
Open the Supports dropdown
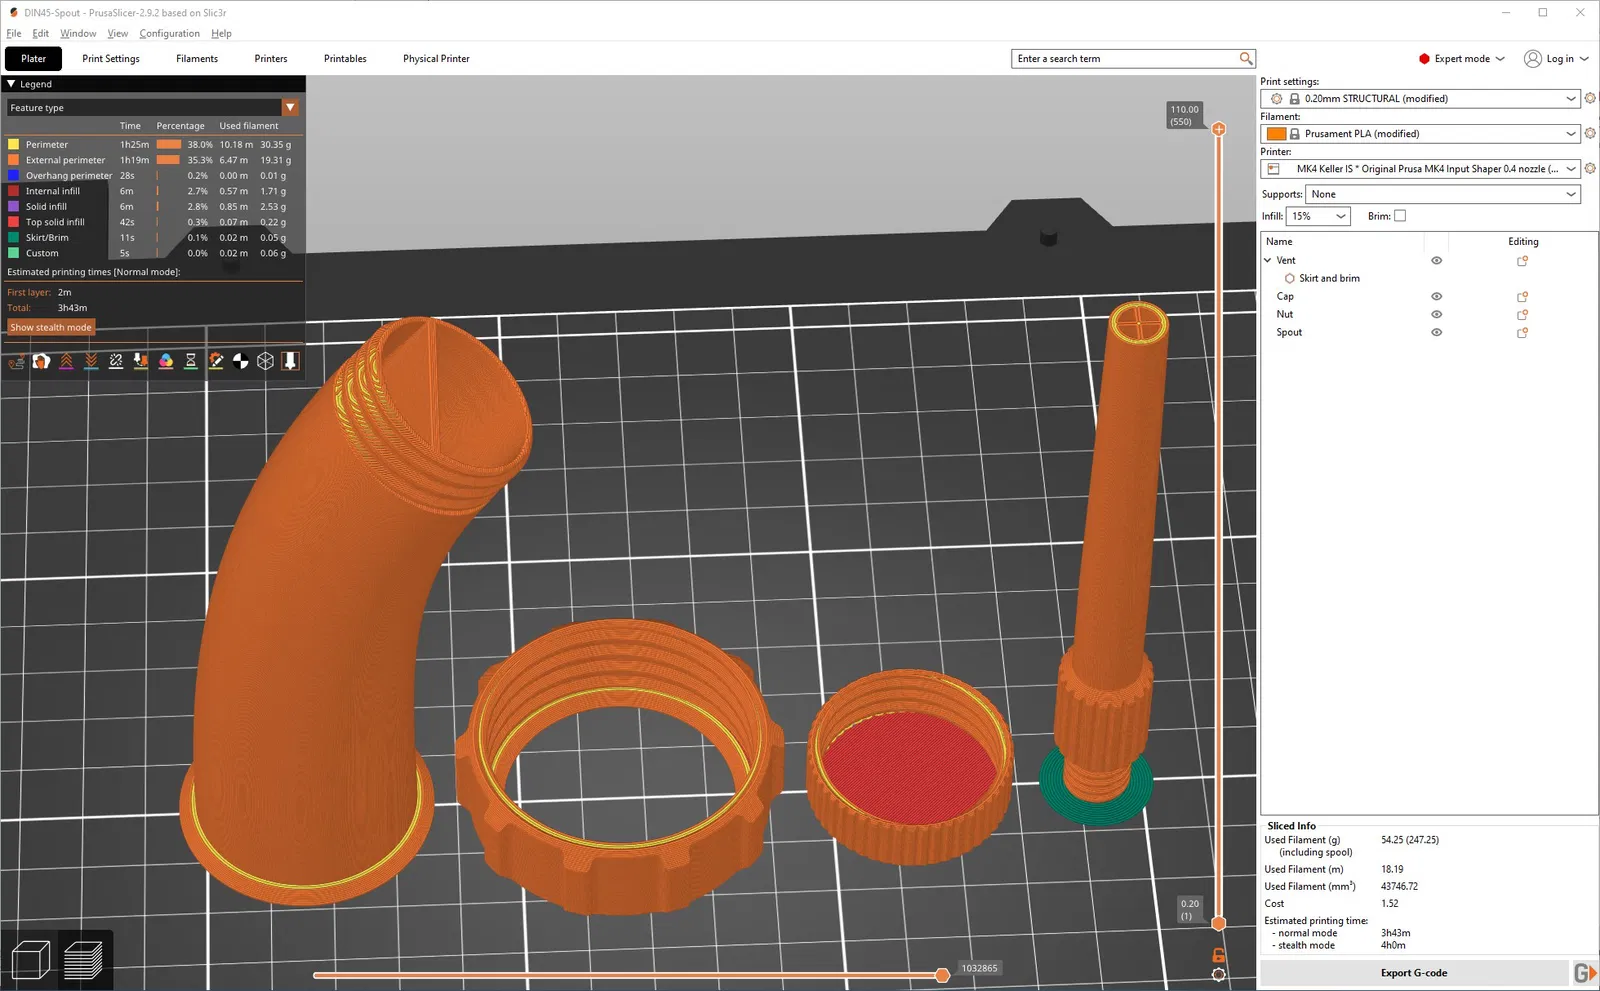click(1443, 194)
